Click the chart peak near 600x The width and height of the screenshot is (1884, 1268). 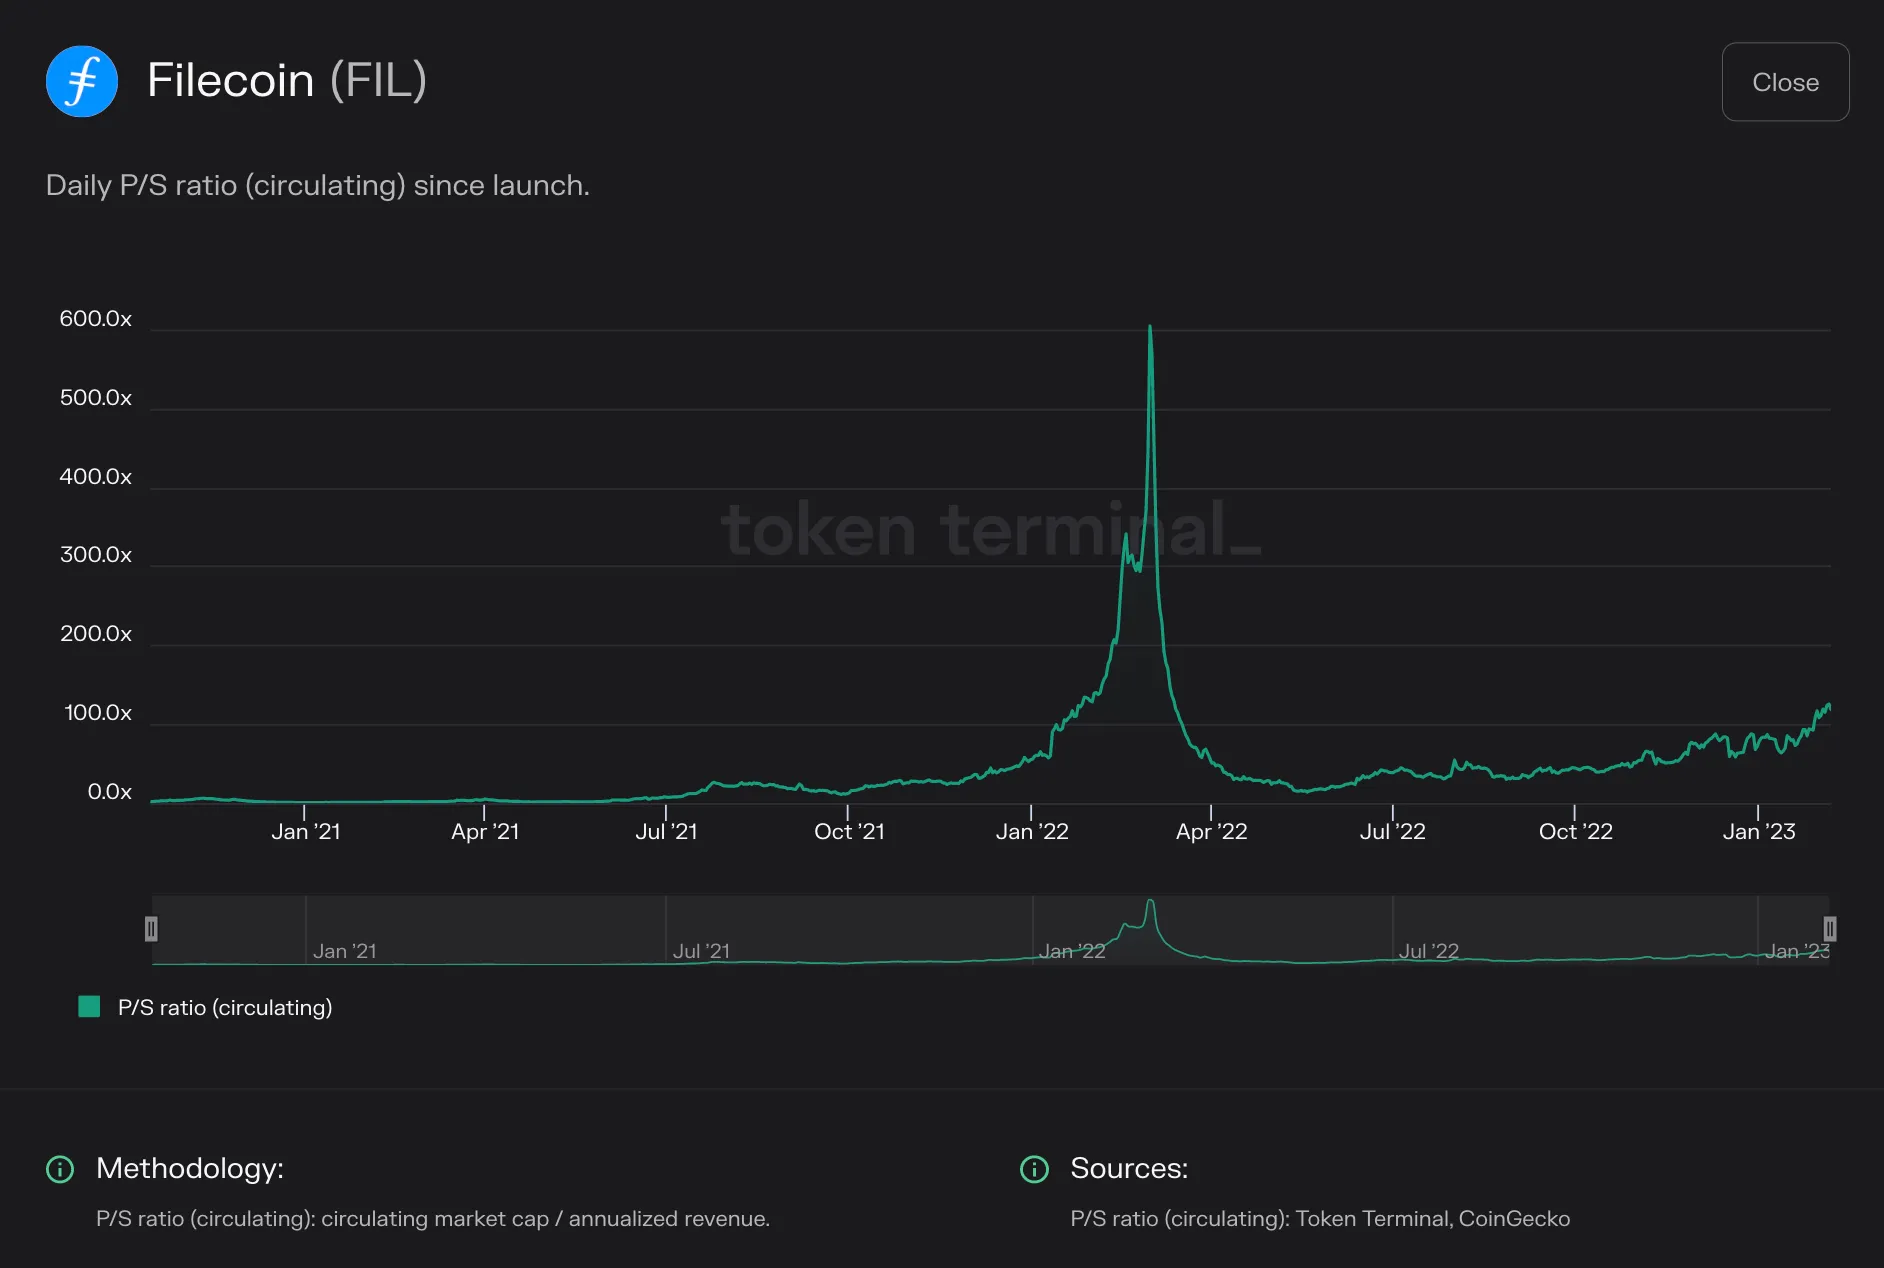(1150, 327)
